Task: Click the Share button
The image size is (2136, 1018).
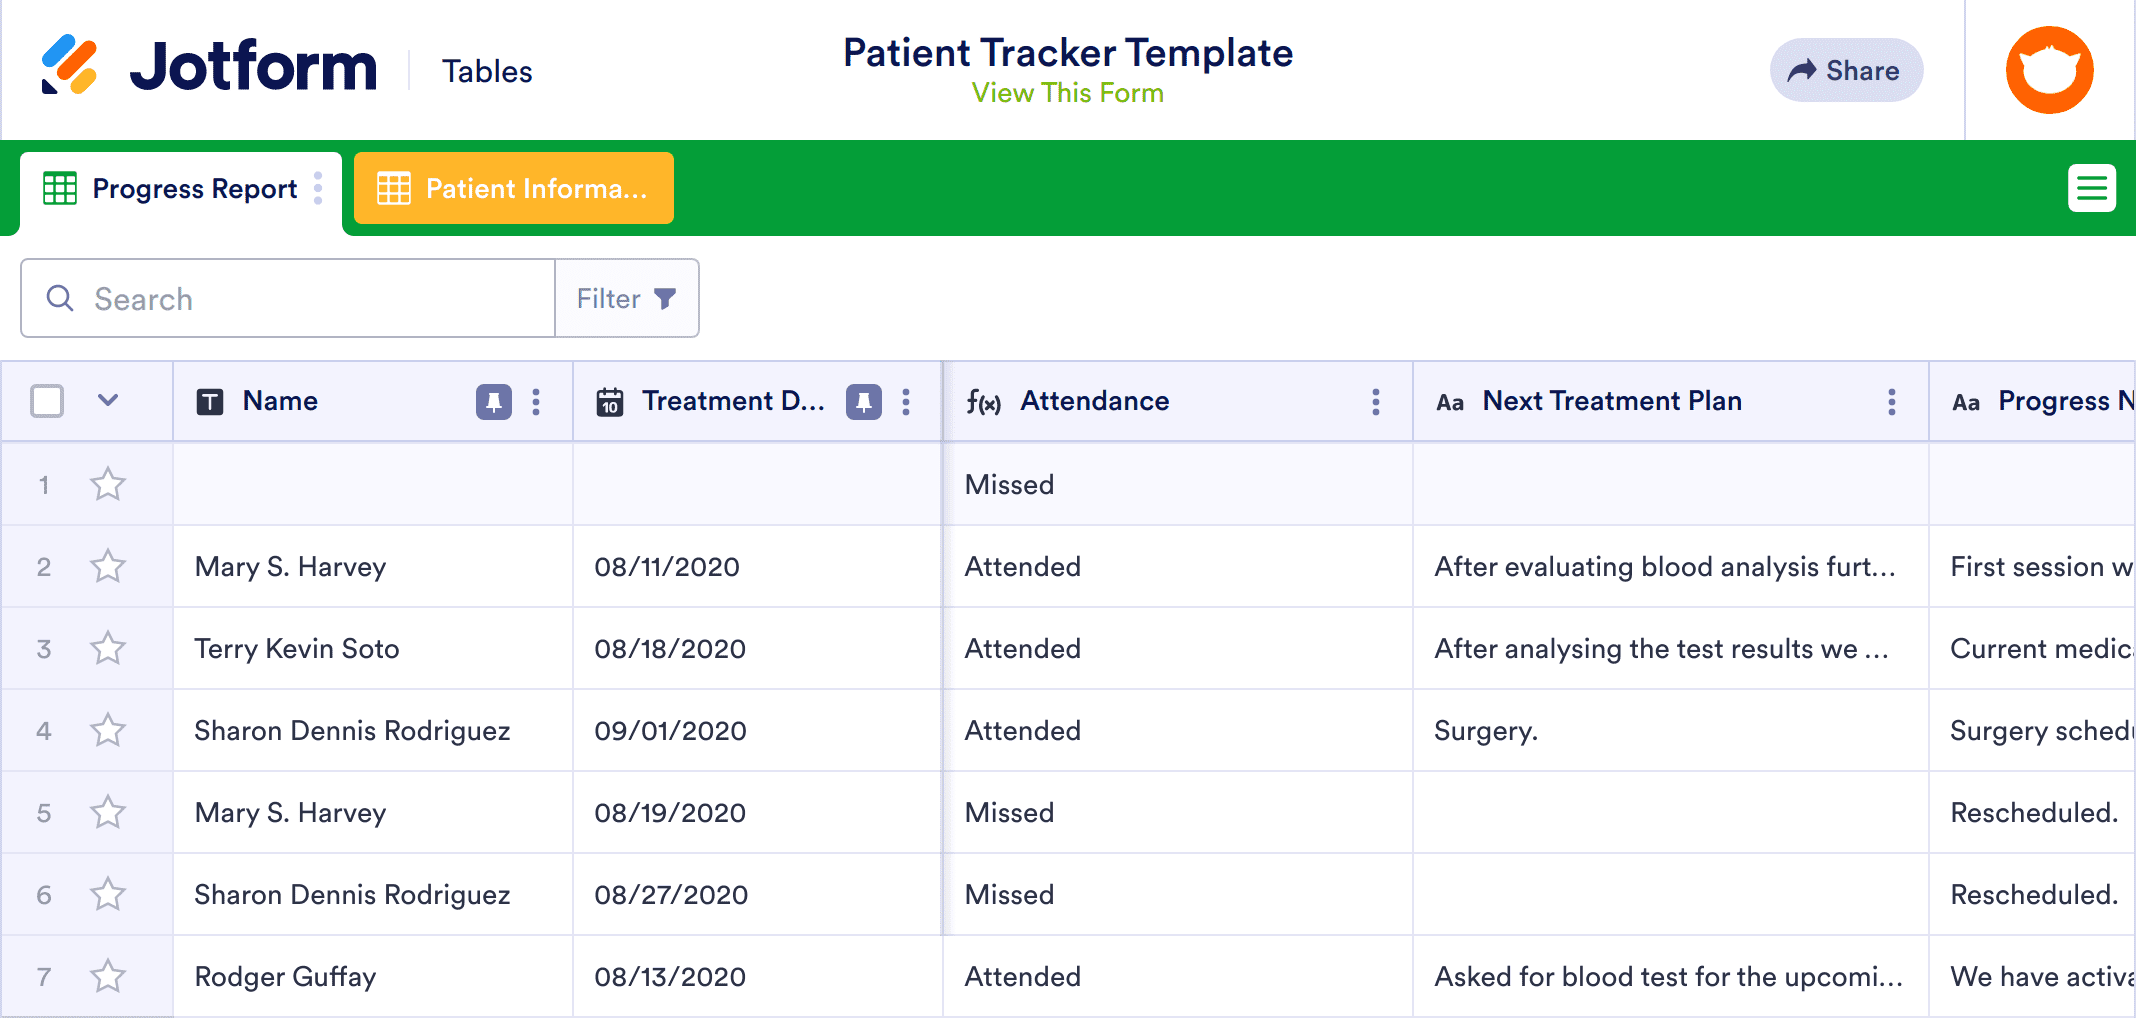Action: point(1846,70)
